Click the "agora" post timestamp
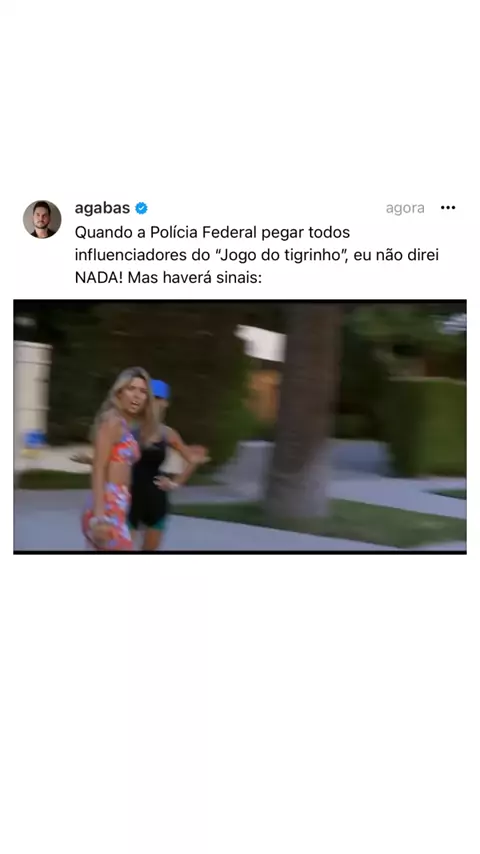The image size is (480, 854). 405,208
